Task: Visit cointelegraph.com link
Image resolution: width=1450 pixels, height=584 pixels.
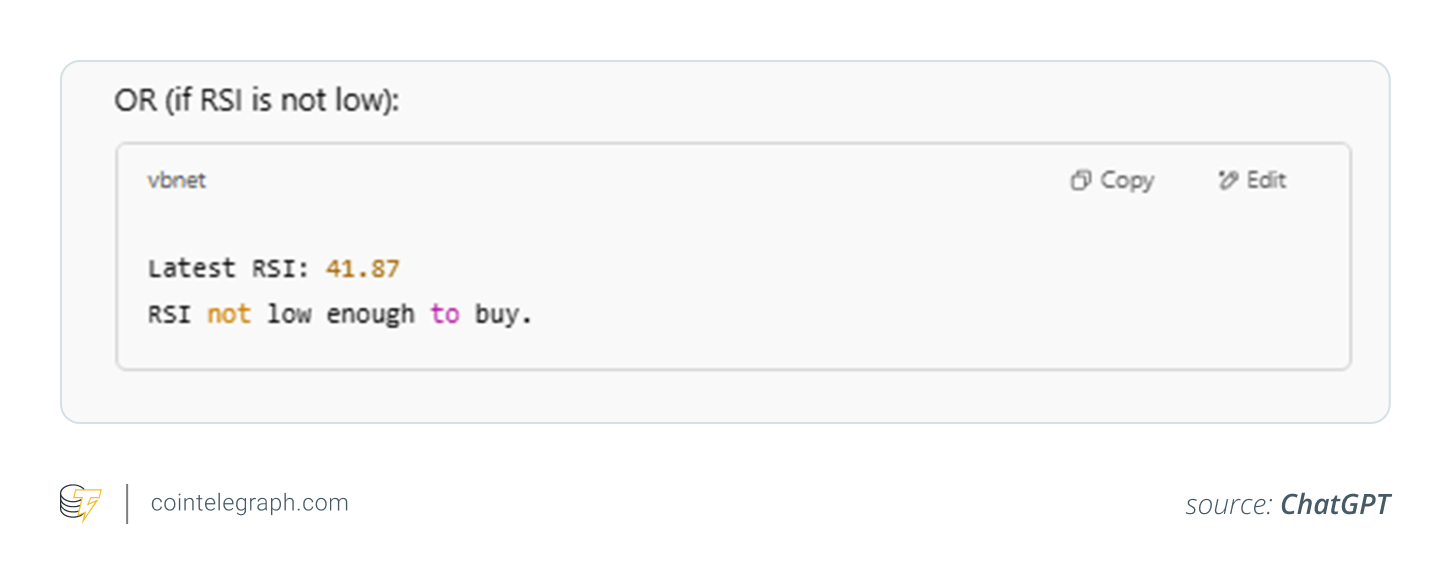Action: tap(248, 502)
